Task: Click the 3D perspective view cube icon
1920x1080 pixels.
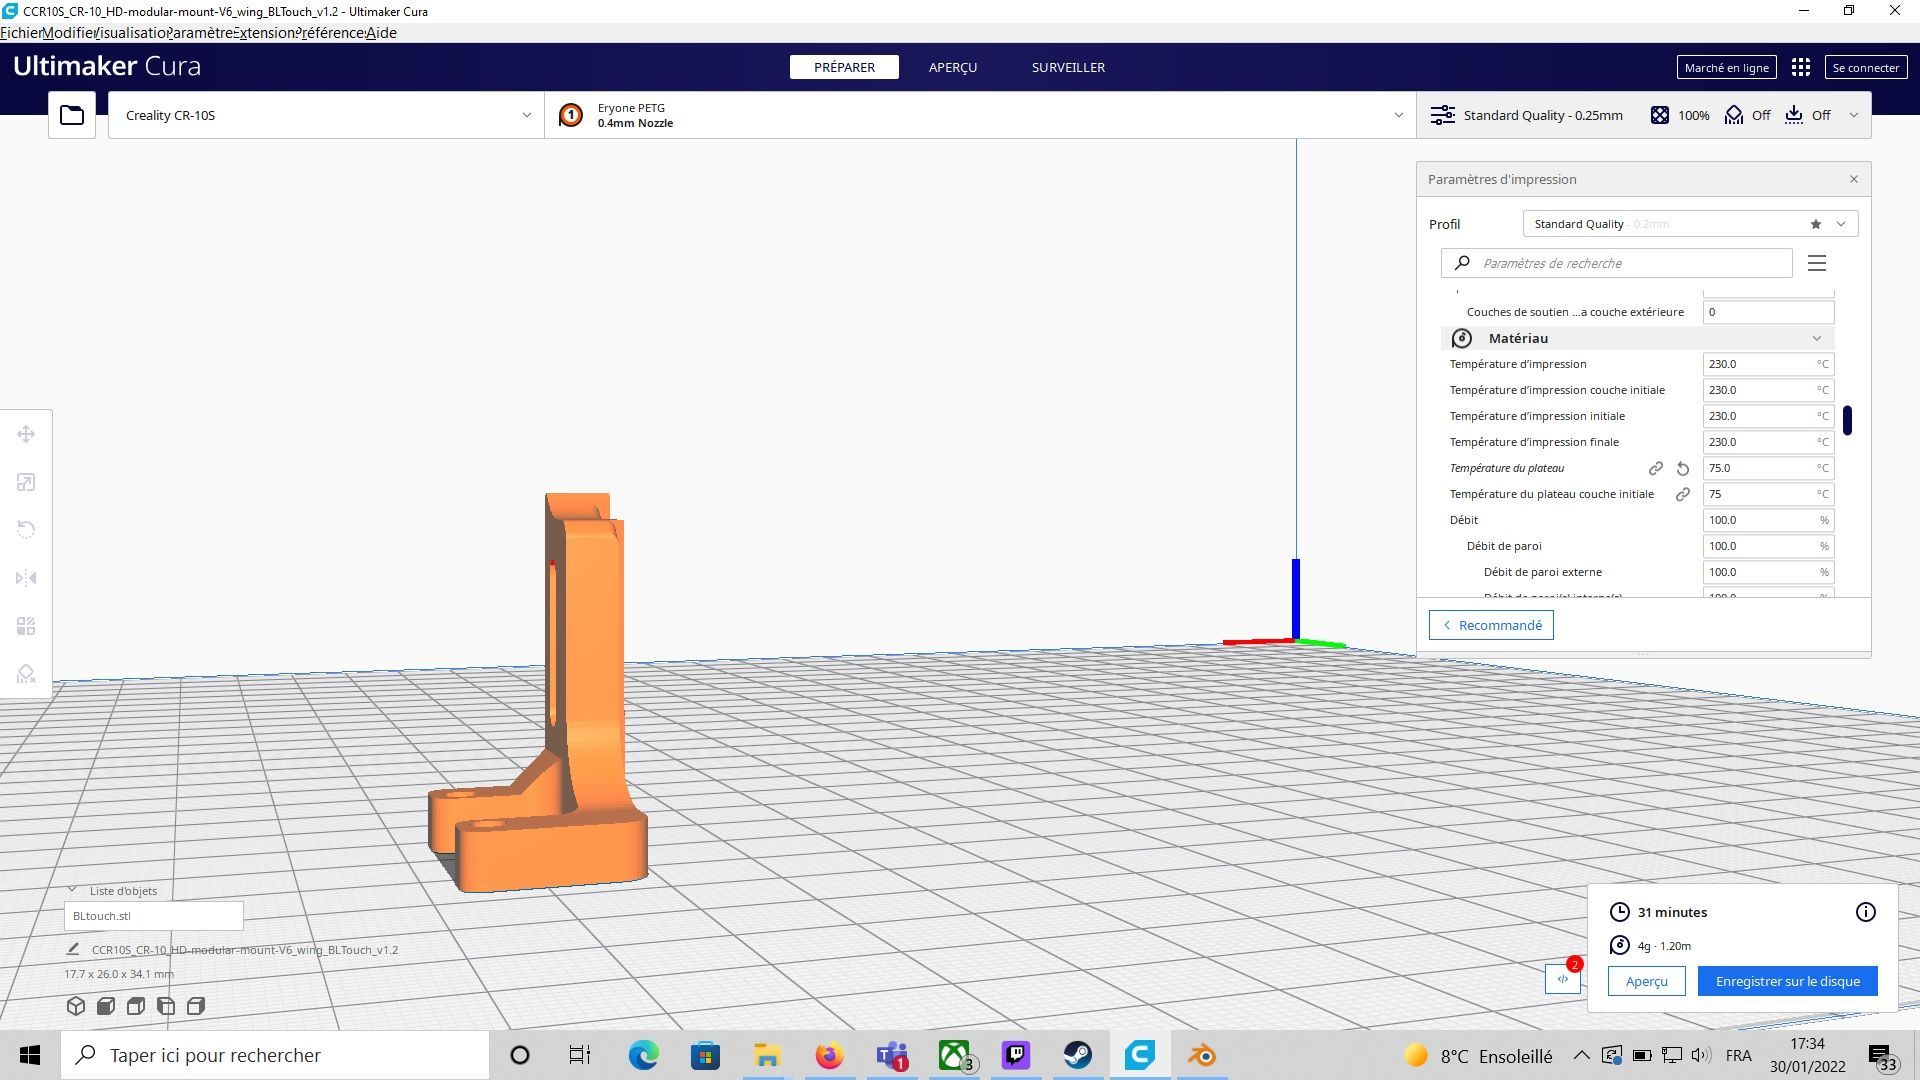Action: [x=76, y=1006]
